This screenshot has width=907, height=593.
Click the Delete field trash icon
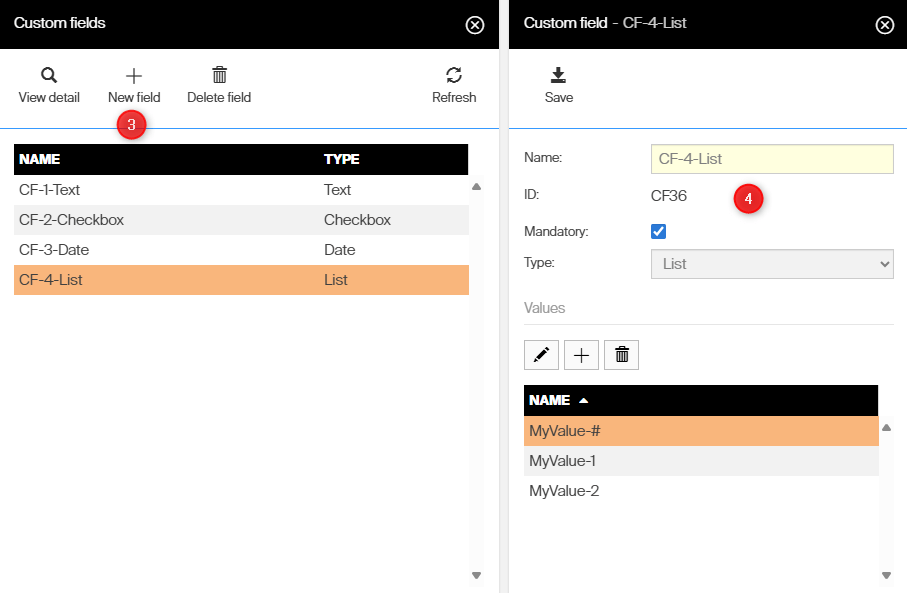(x=219, y=76)
